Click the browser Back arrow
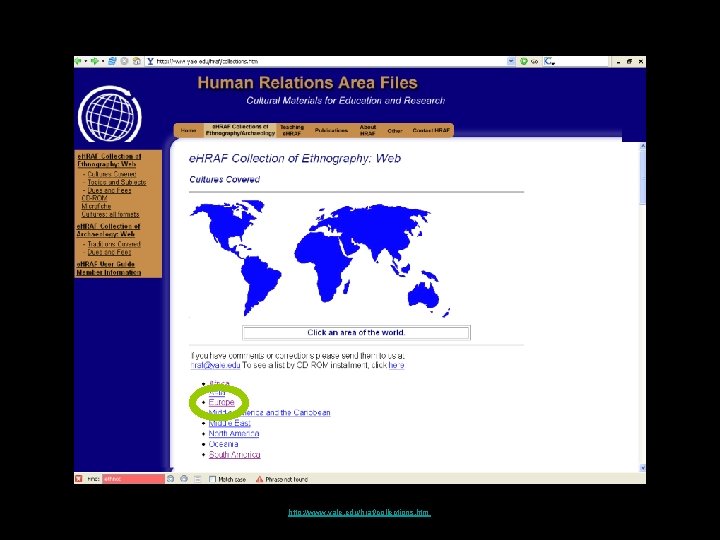 pos(79,61)
